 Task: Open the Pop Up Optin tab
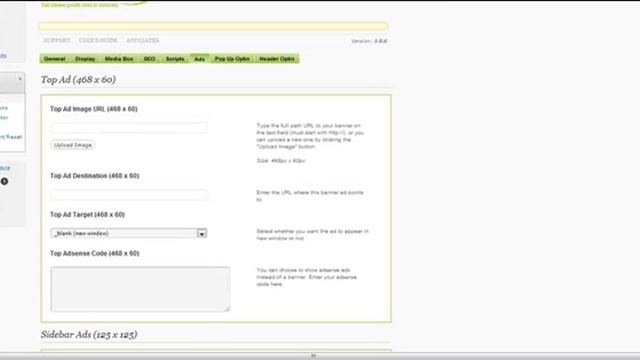232,59
